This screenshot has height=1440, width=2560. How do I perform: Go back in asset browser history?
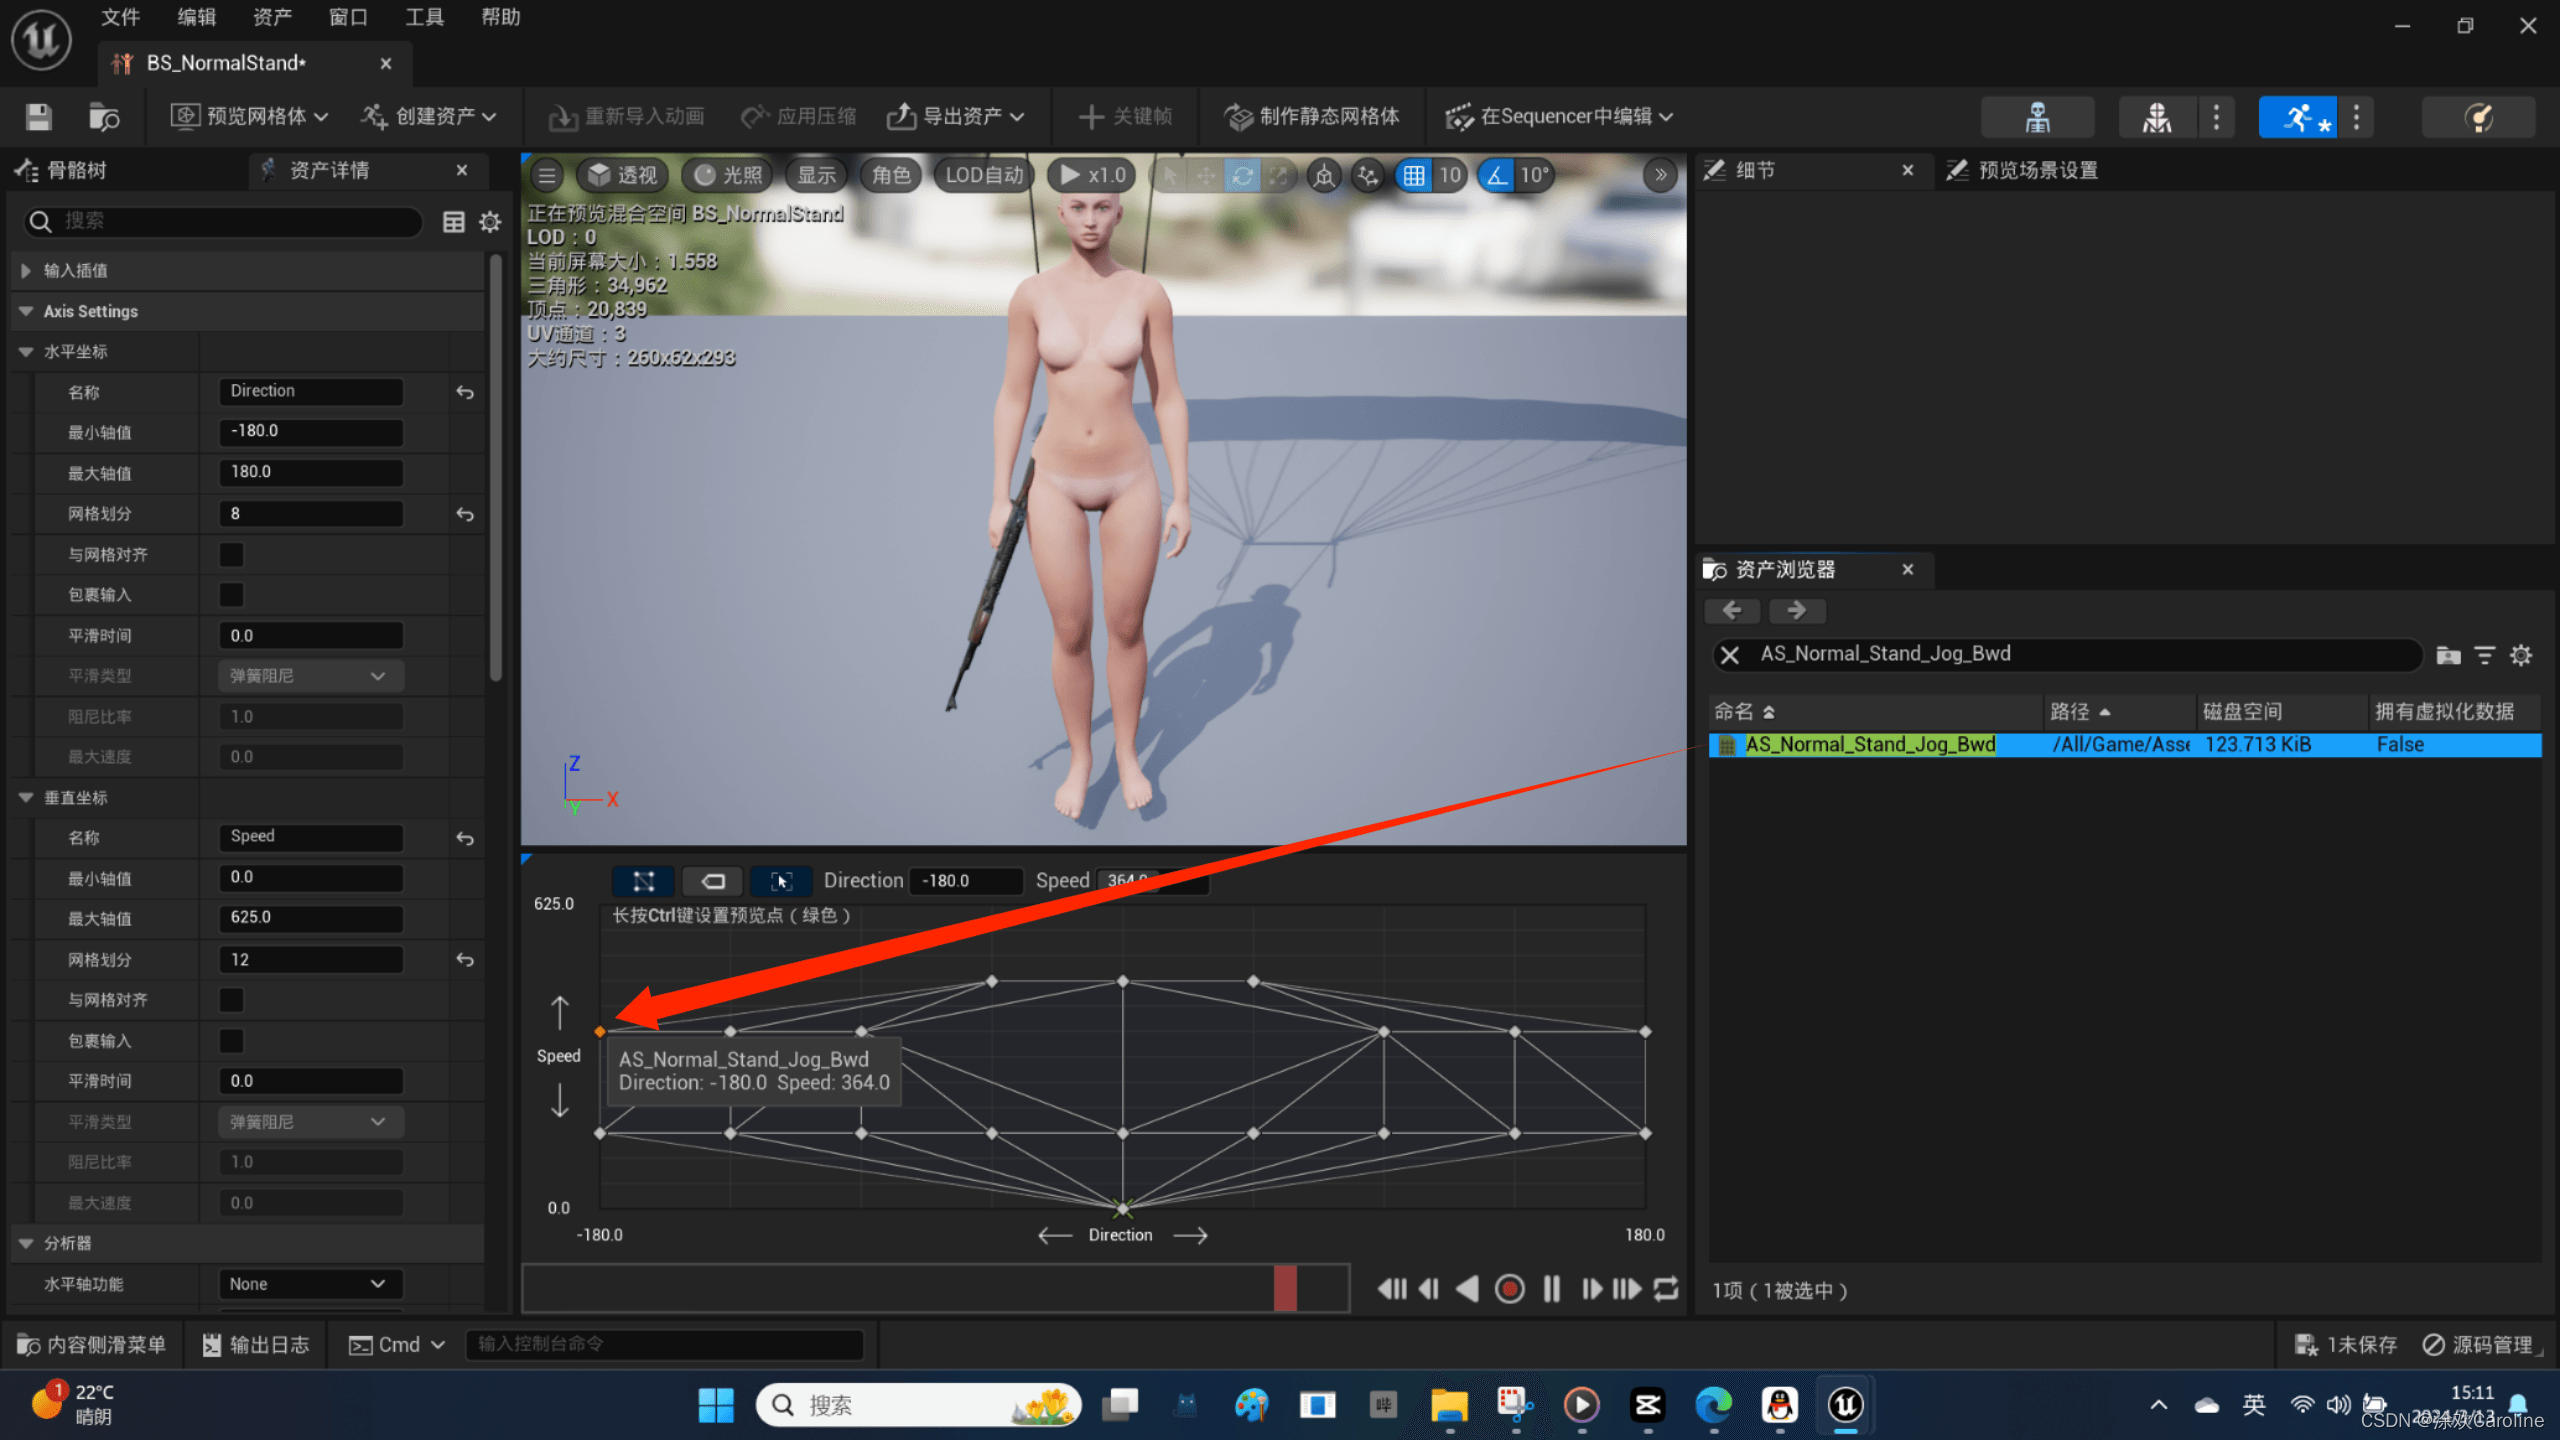[x=1733, y=610]
